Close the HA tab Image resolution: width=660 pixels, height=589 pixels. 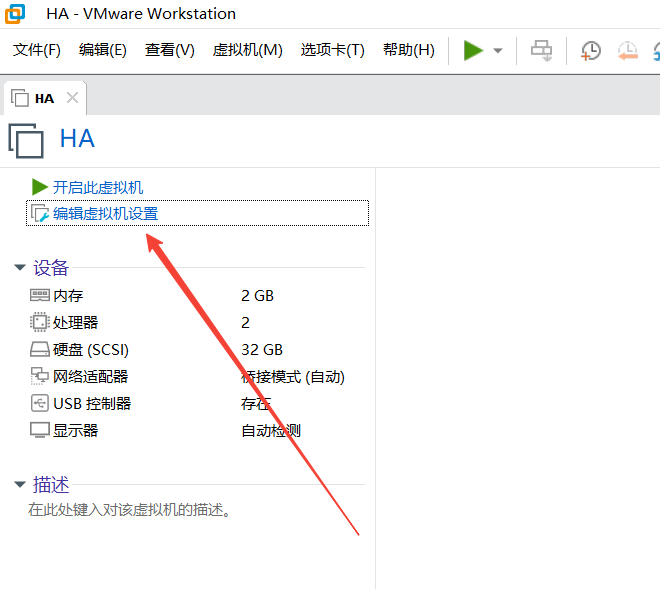(72, 98)
